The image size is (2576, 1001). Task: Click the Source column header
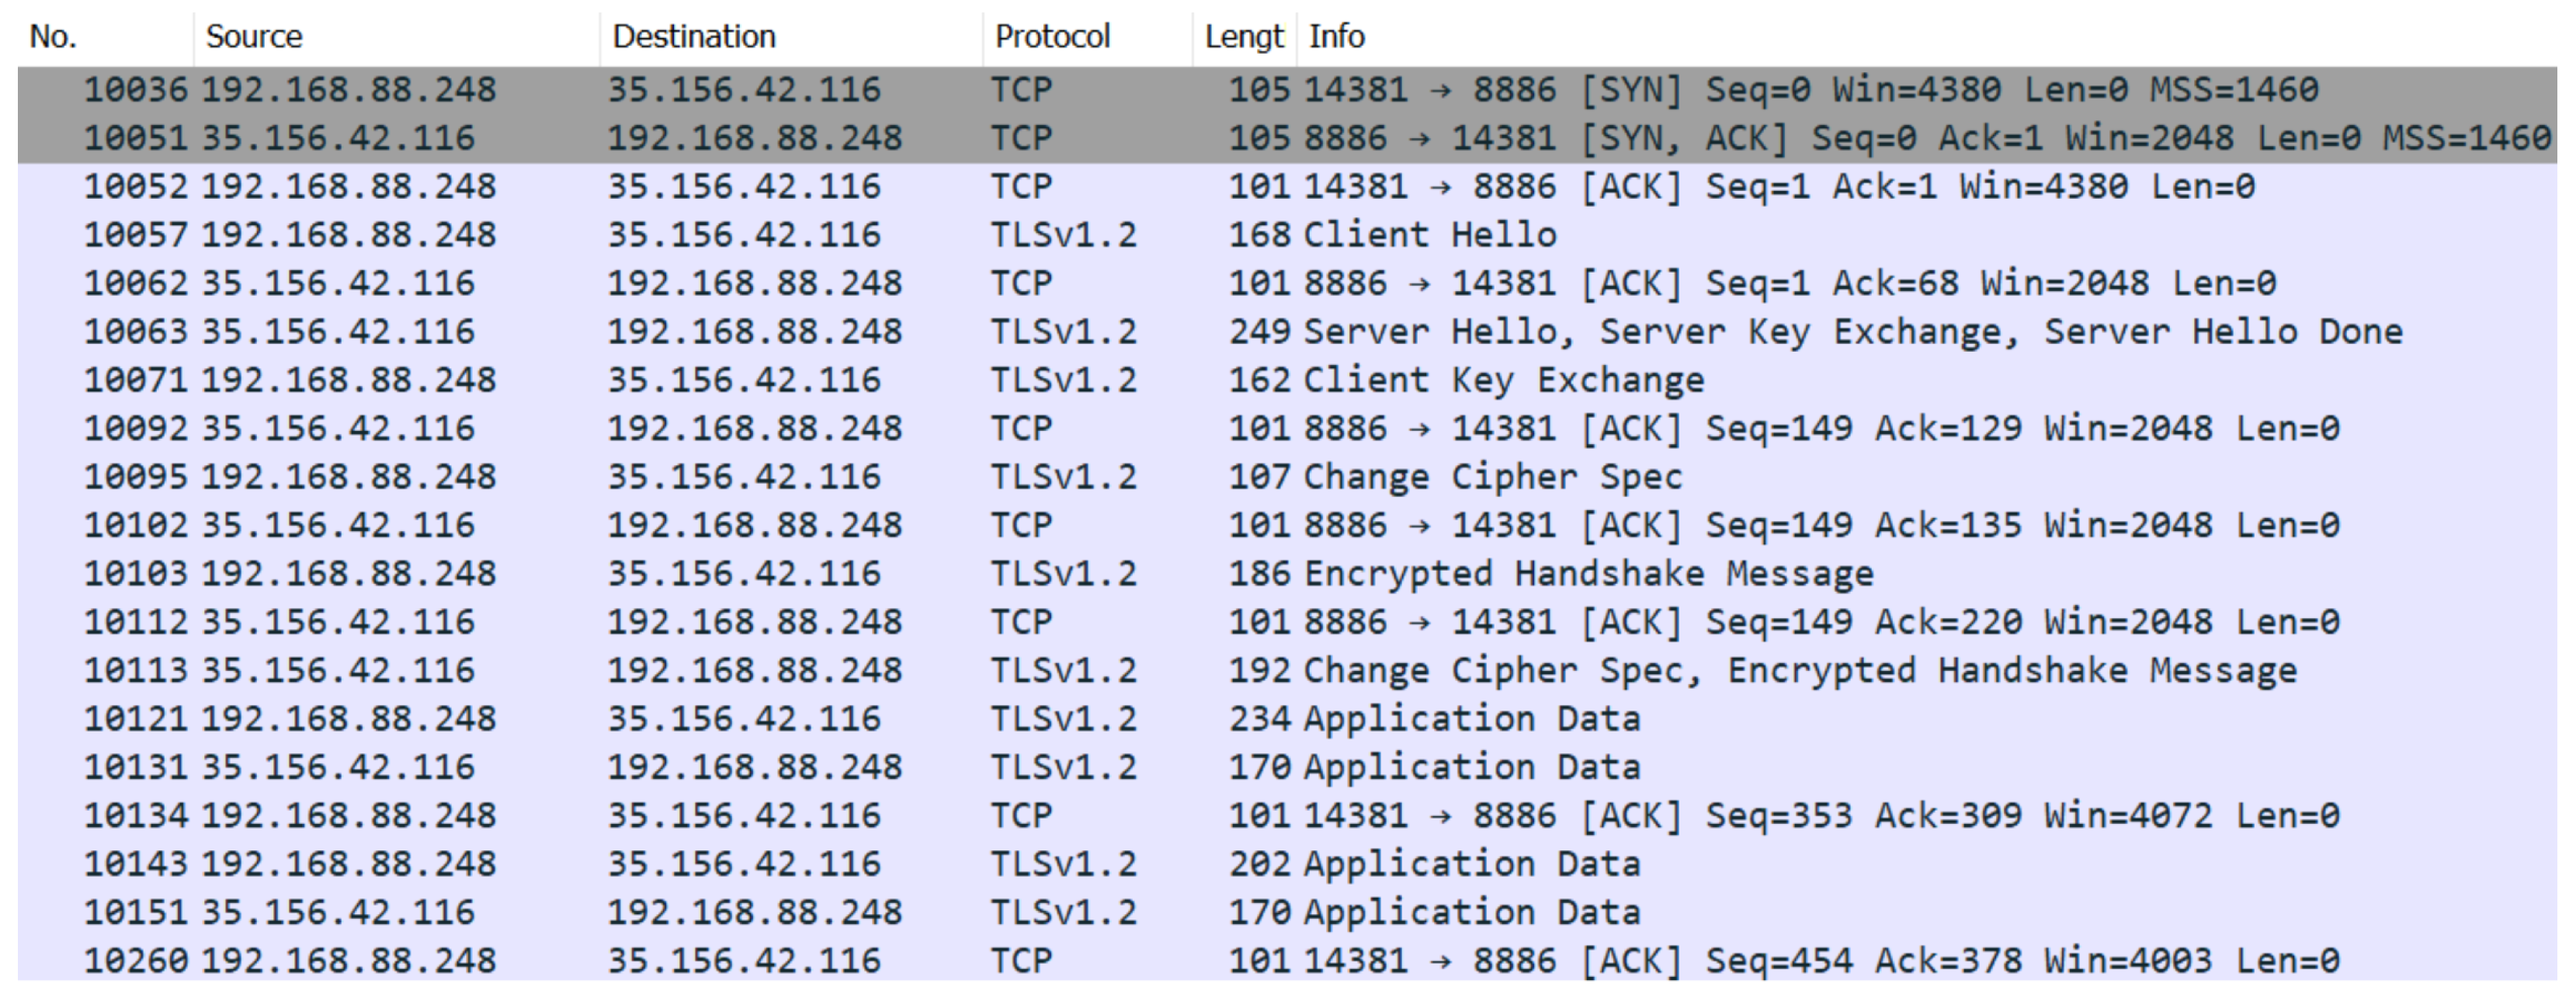coord(254,37)
